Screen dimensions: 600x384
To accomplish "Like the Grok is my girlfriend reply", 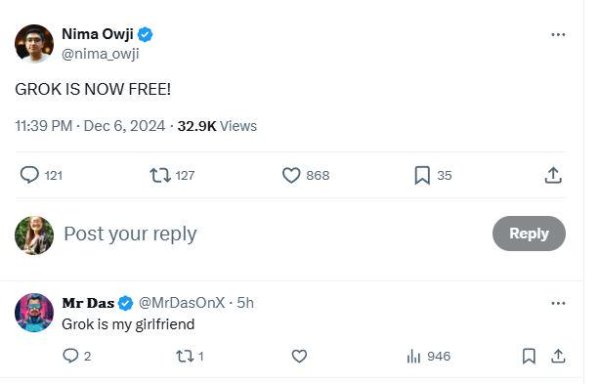I will (299, 356).
